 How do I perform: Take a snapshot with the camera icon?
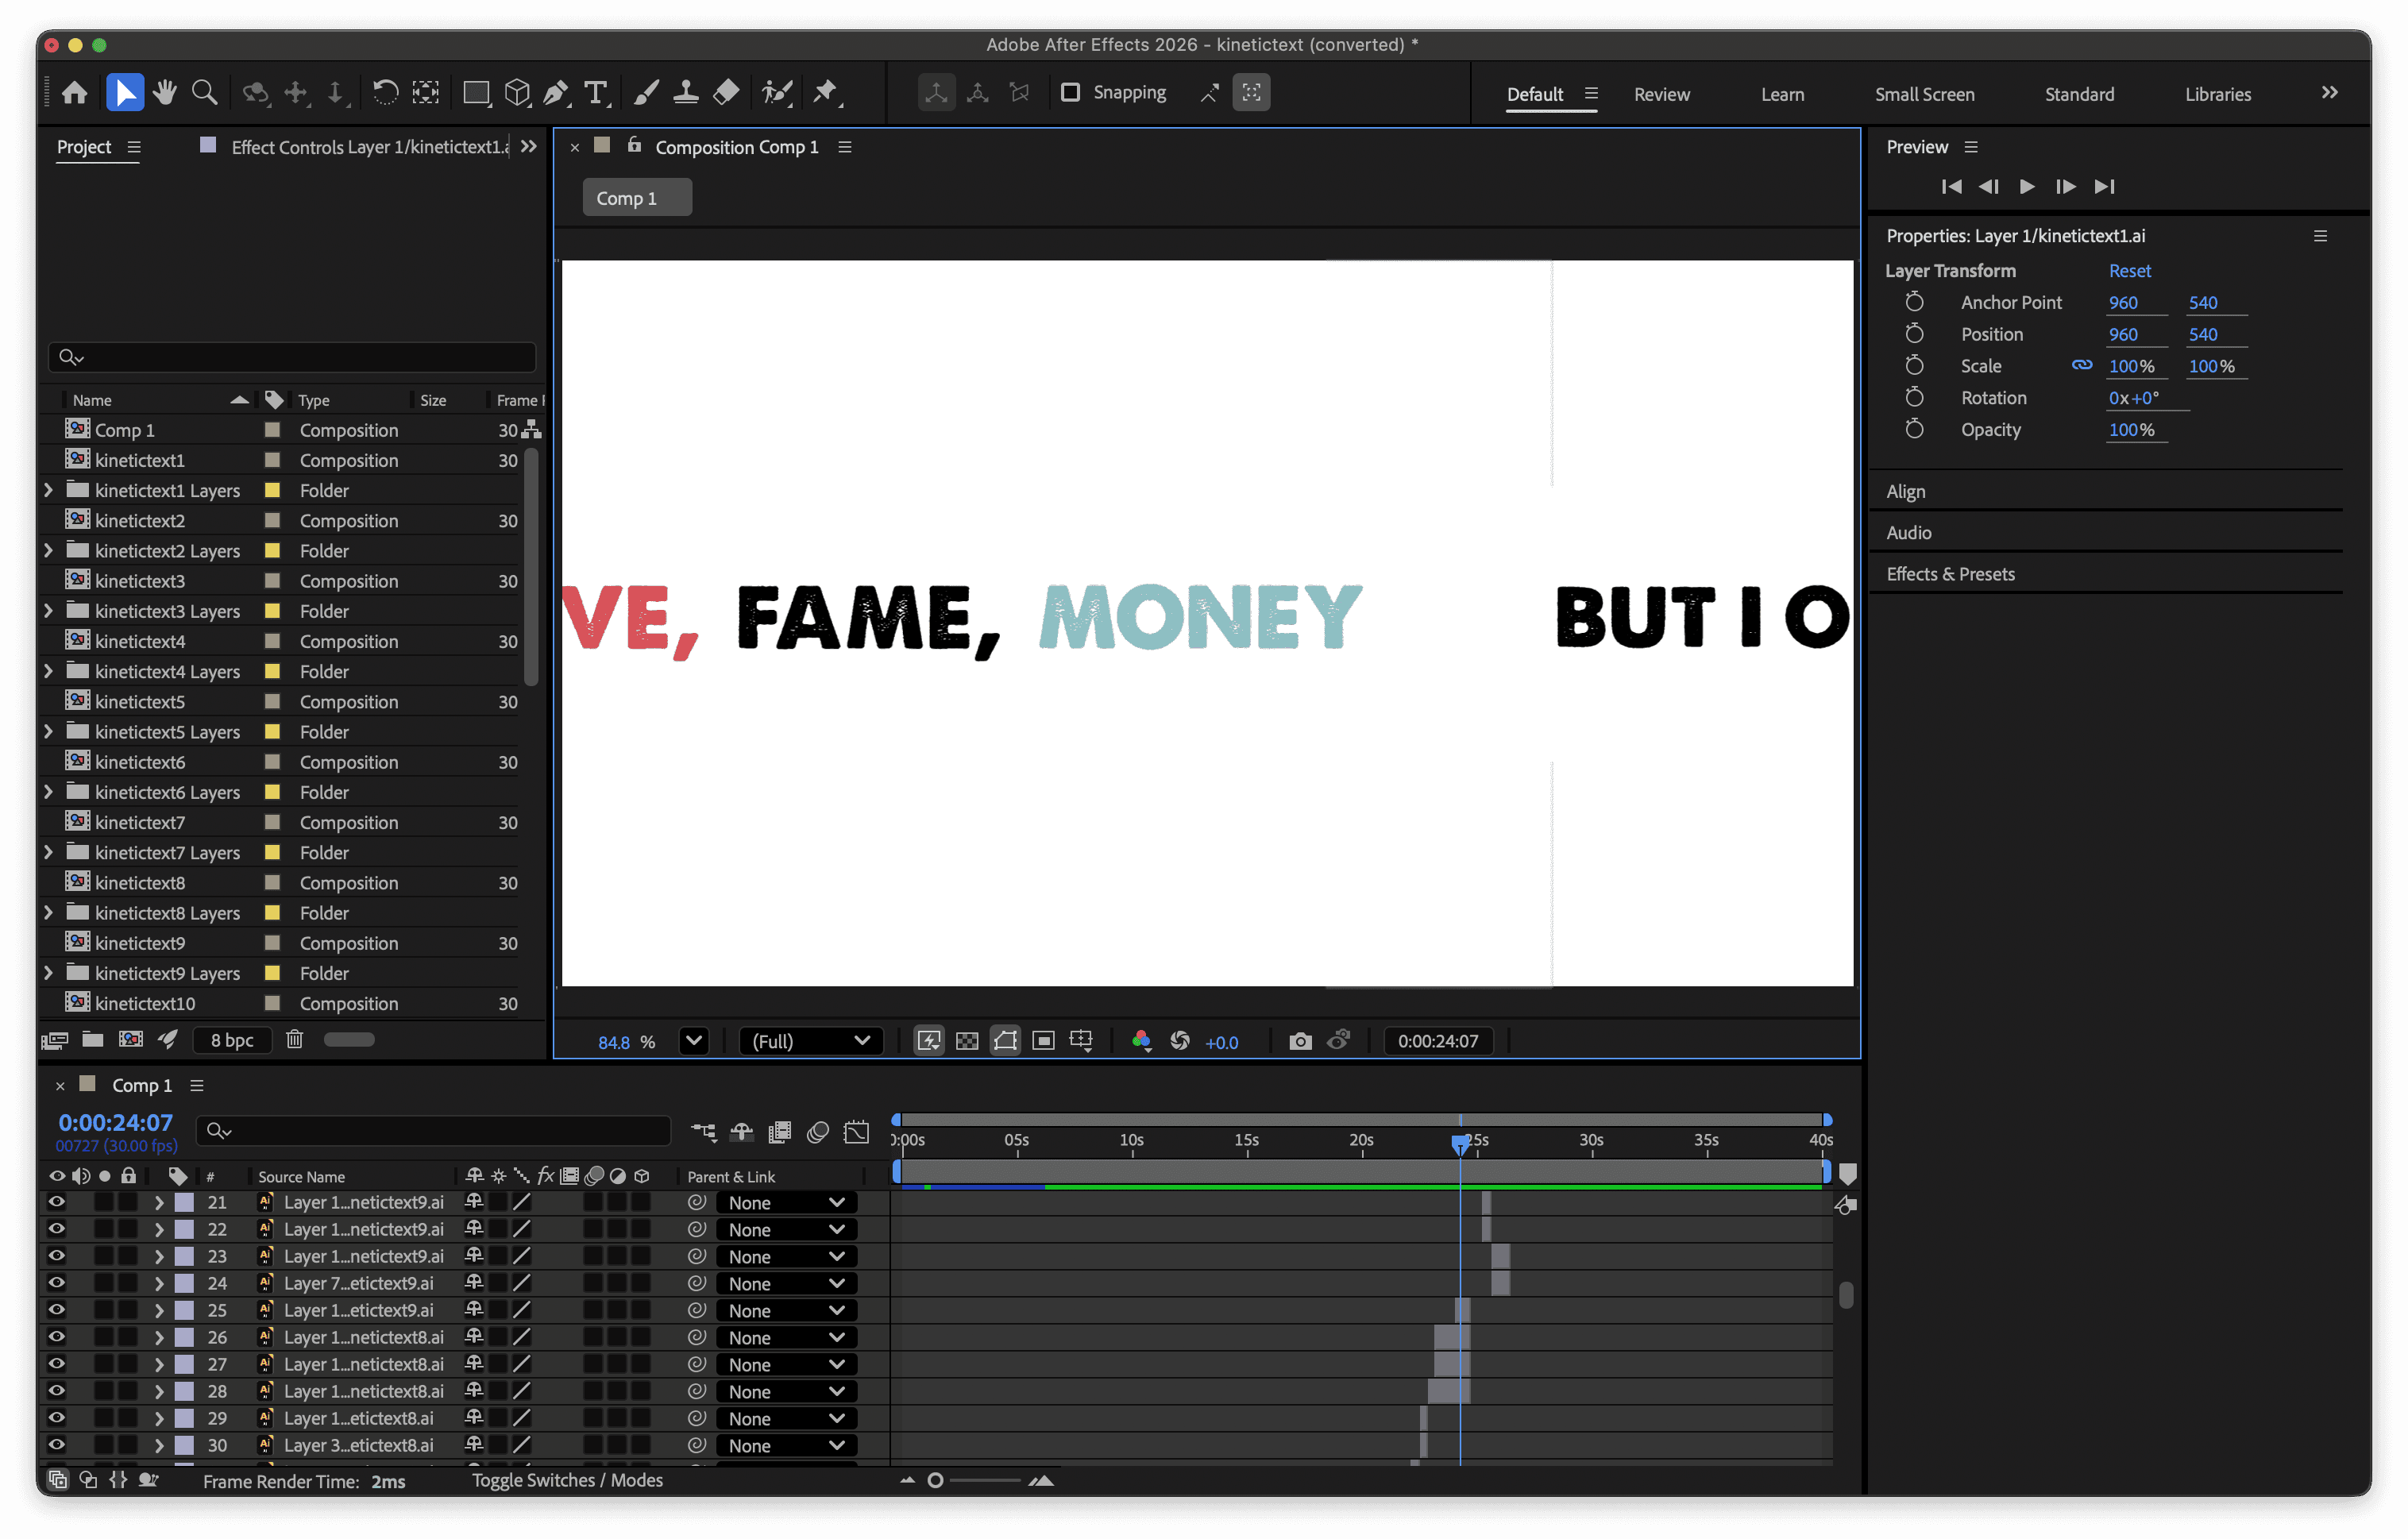(1299, 1041)
